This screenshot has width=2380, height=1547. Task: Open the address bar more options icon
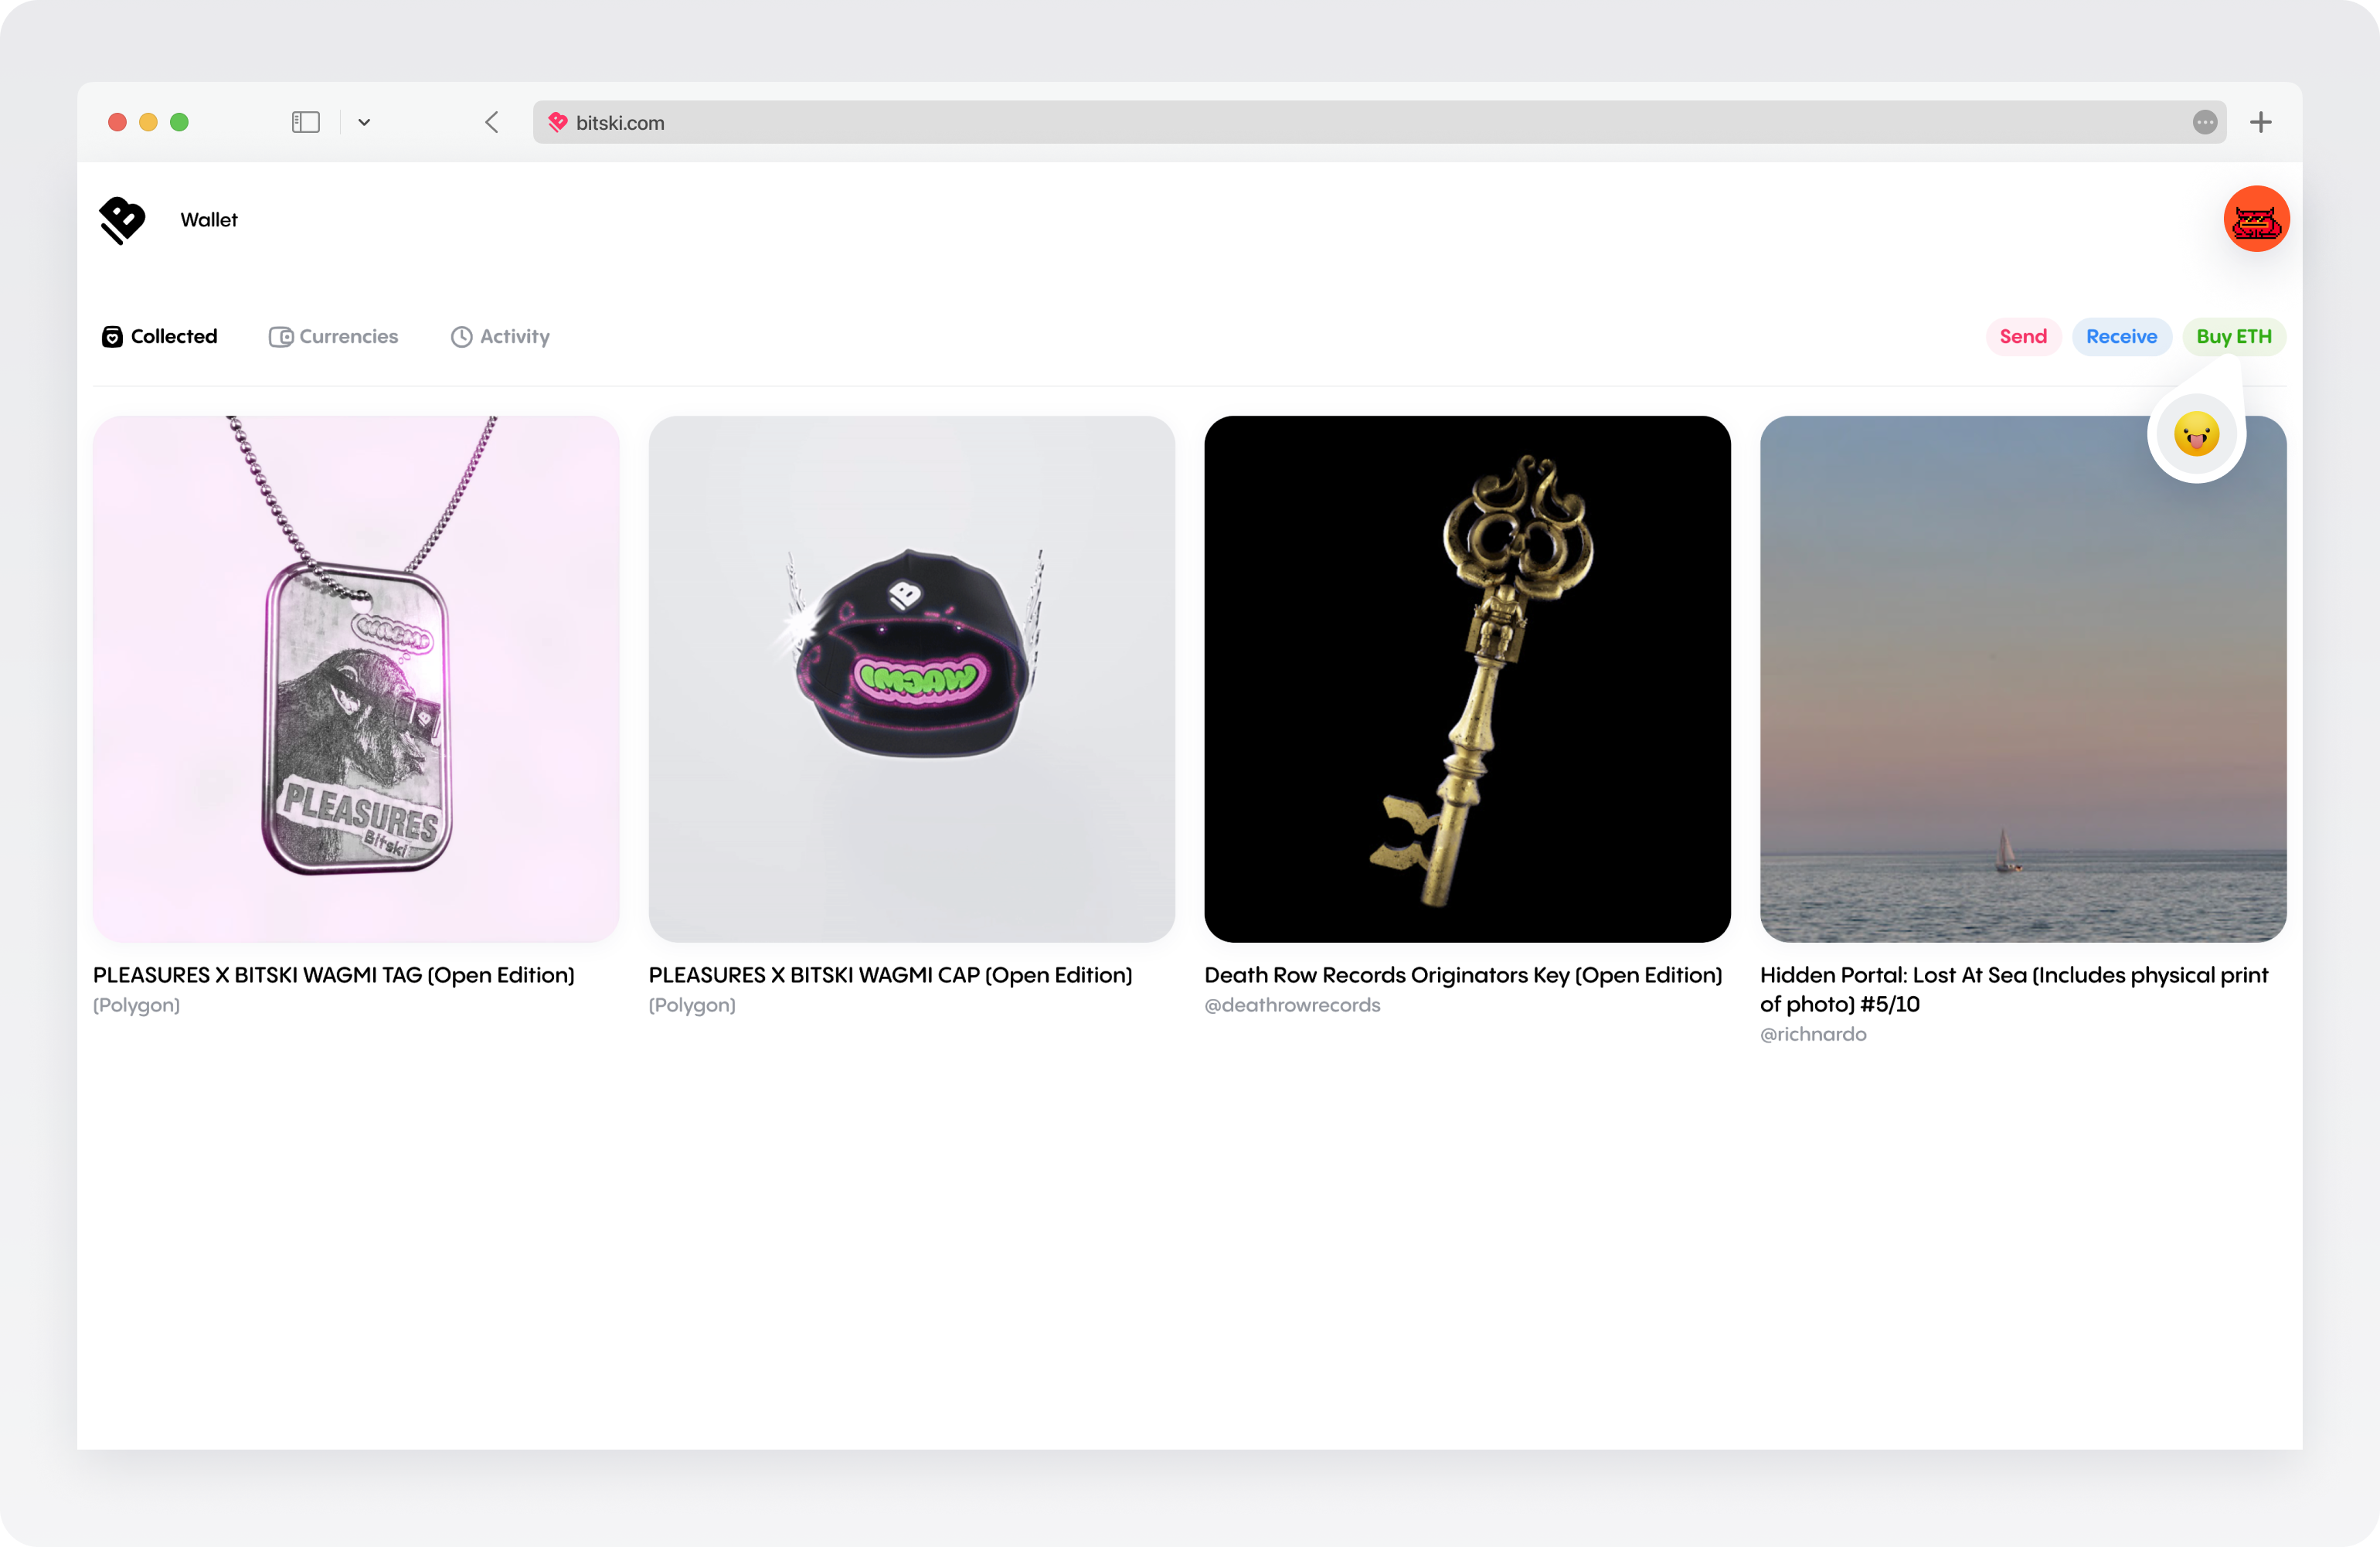[2204, 122]
